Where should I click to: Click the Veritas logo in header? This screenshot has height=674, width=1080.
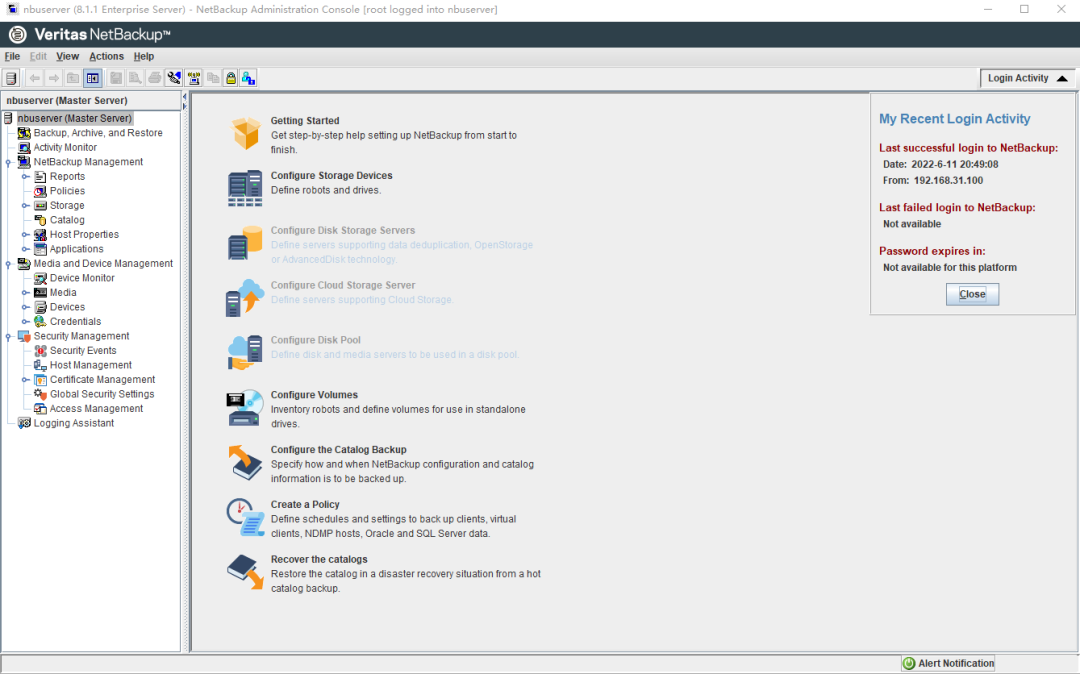[17, 34]
